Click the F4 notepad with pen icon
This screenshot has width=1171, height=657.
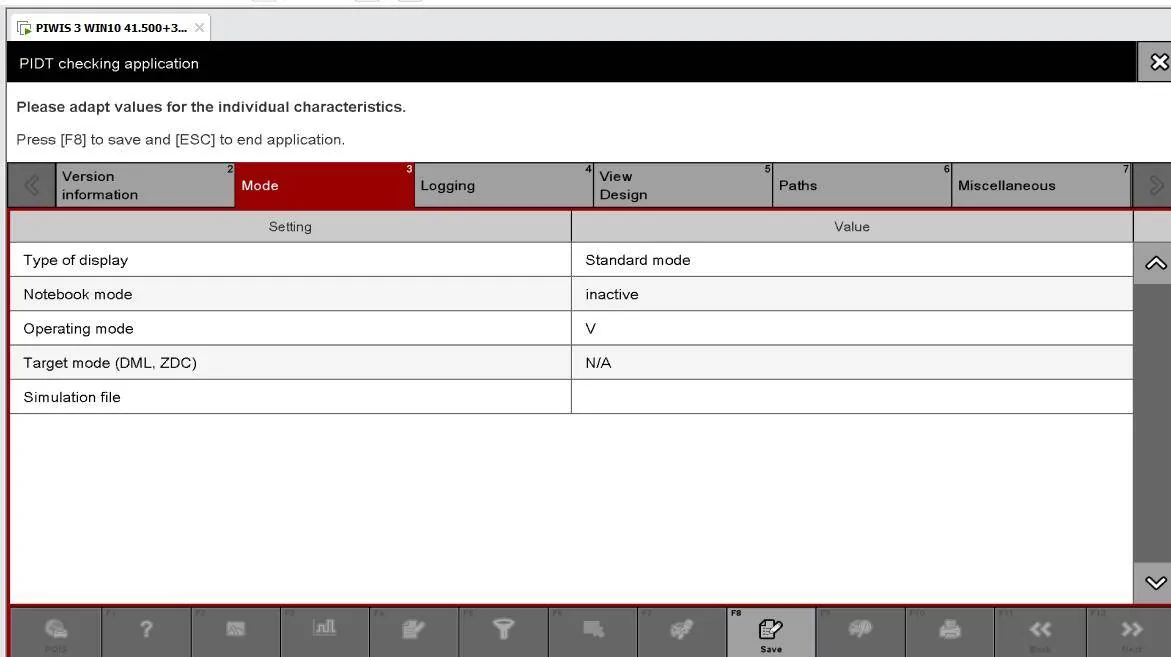413,632
